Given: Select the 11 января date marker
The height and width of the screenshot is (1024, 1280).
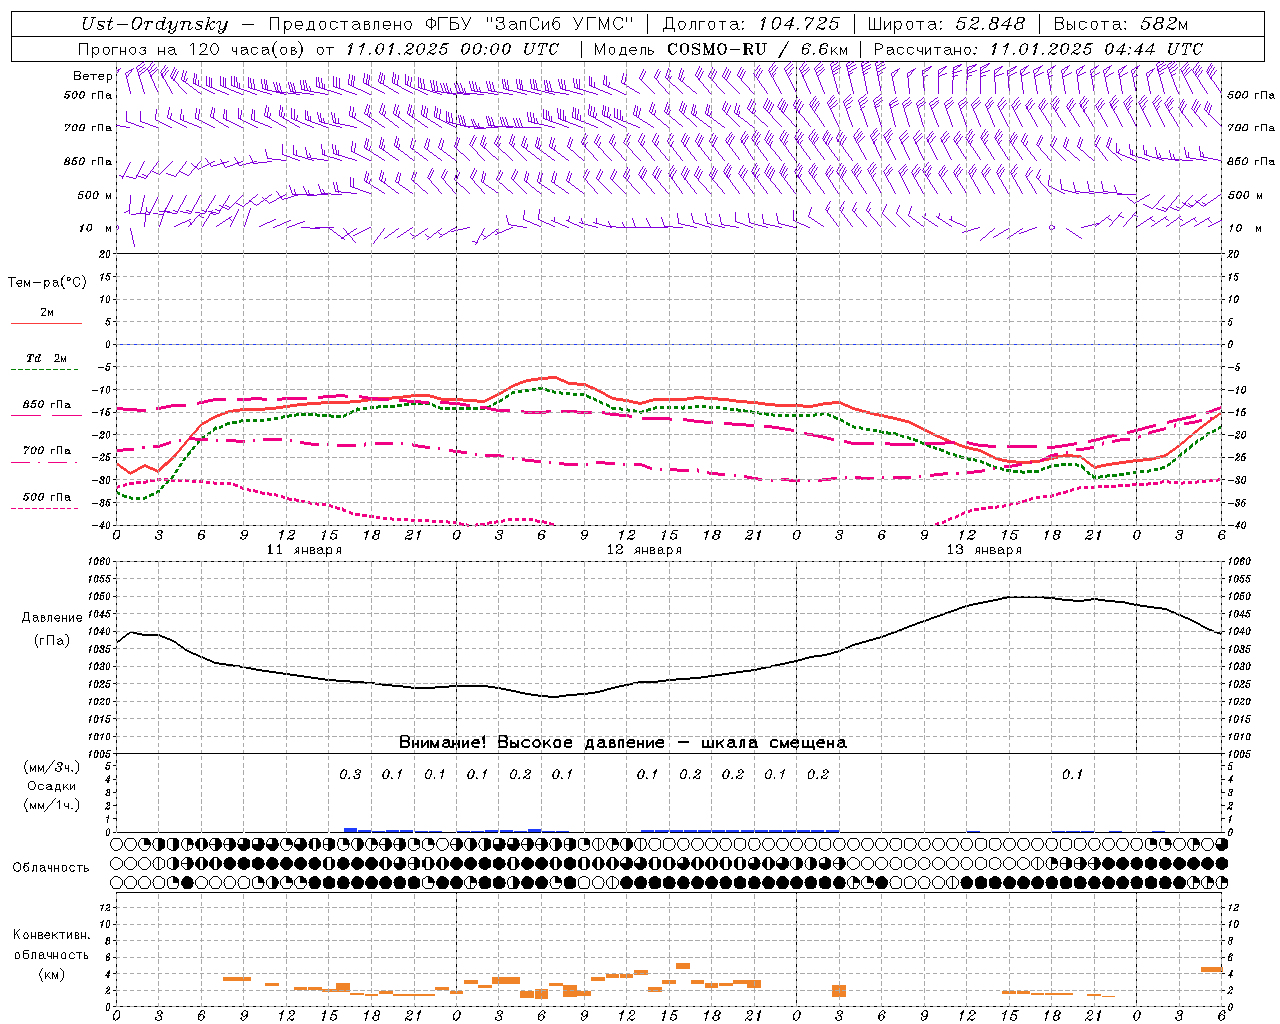Looking at the screenshot, I should tap(304, 550).
